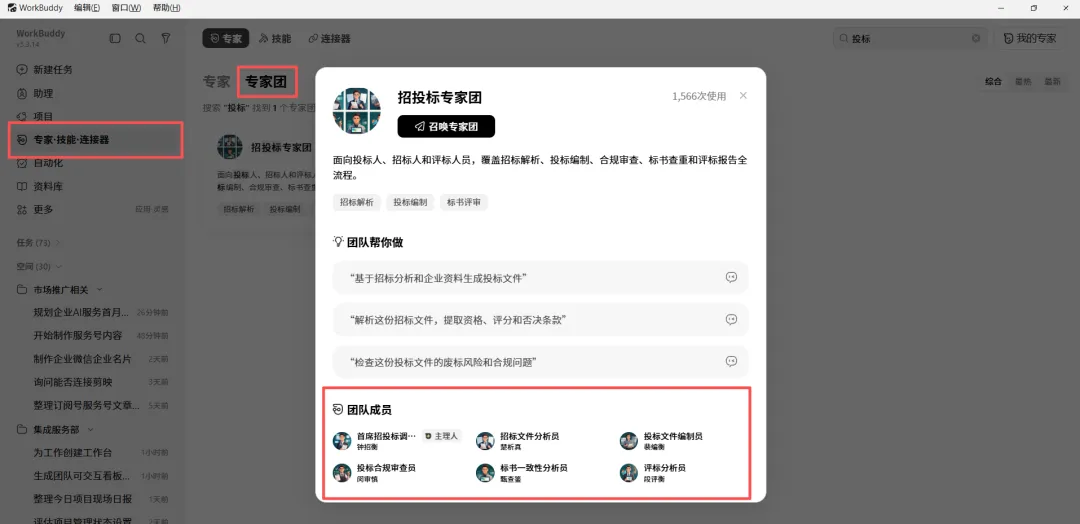
Task: Open task 为工作创建工作台
Action: coord(72,452)
